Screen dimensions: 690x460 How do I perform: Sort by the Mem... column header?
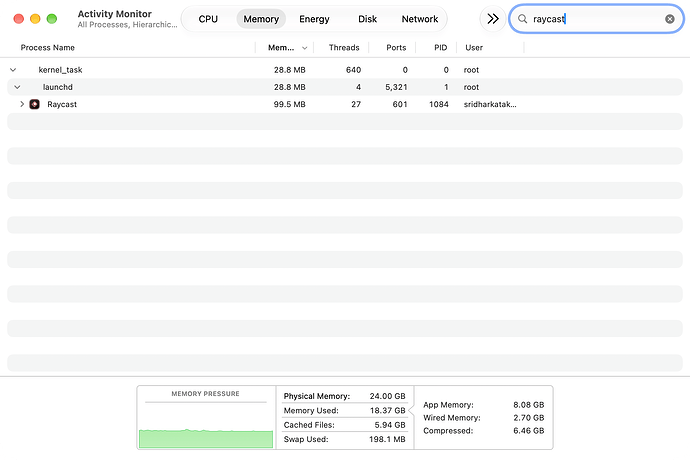tap(281, 48)
